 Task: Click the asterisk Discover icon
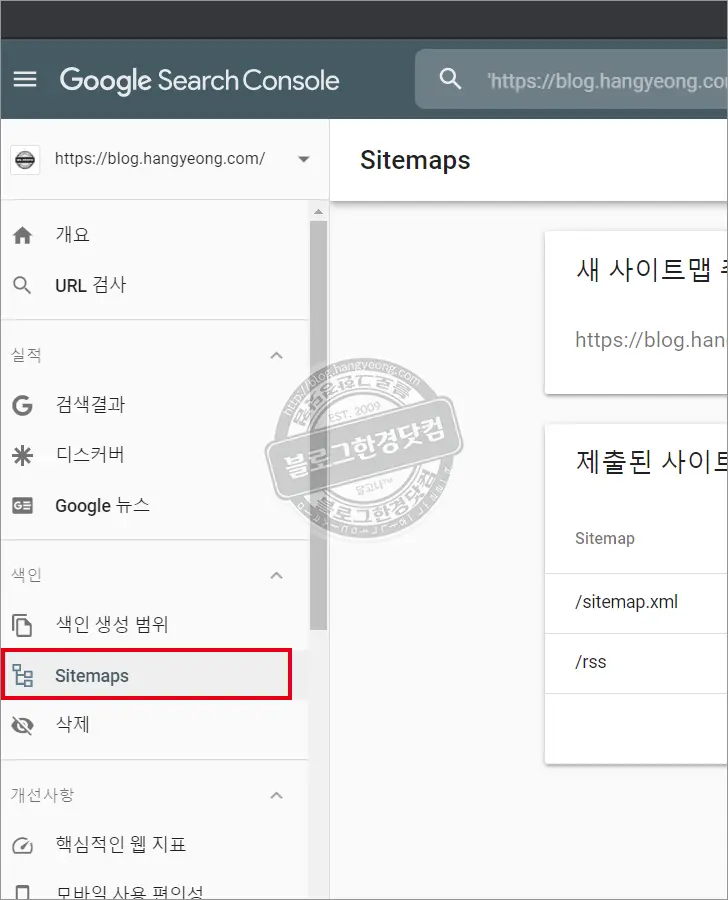pyautogui.click(x=22, y=456)
